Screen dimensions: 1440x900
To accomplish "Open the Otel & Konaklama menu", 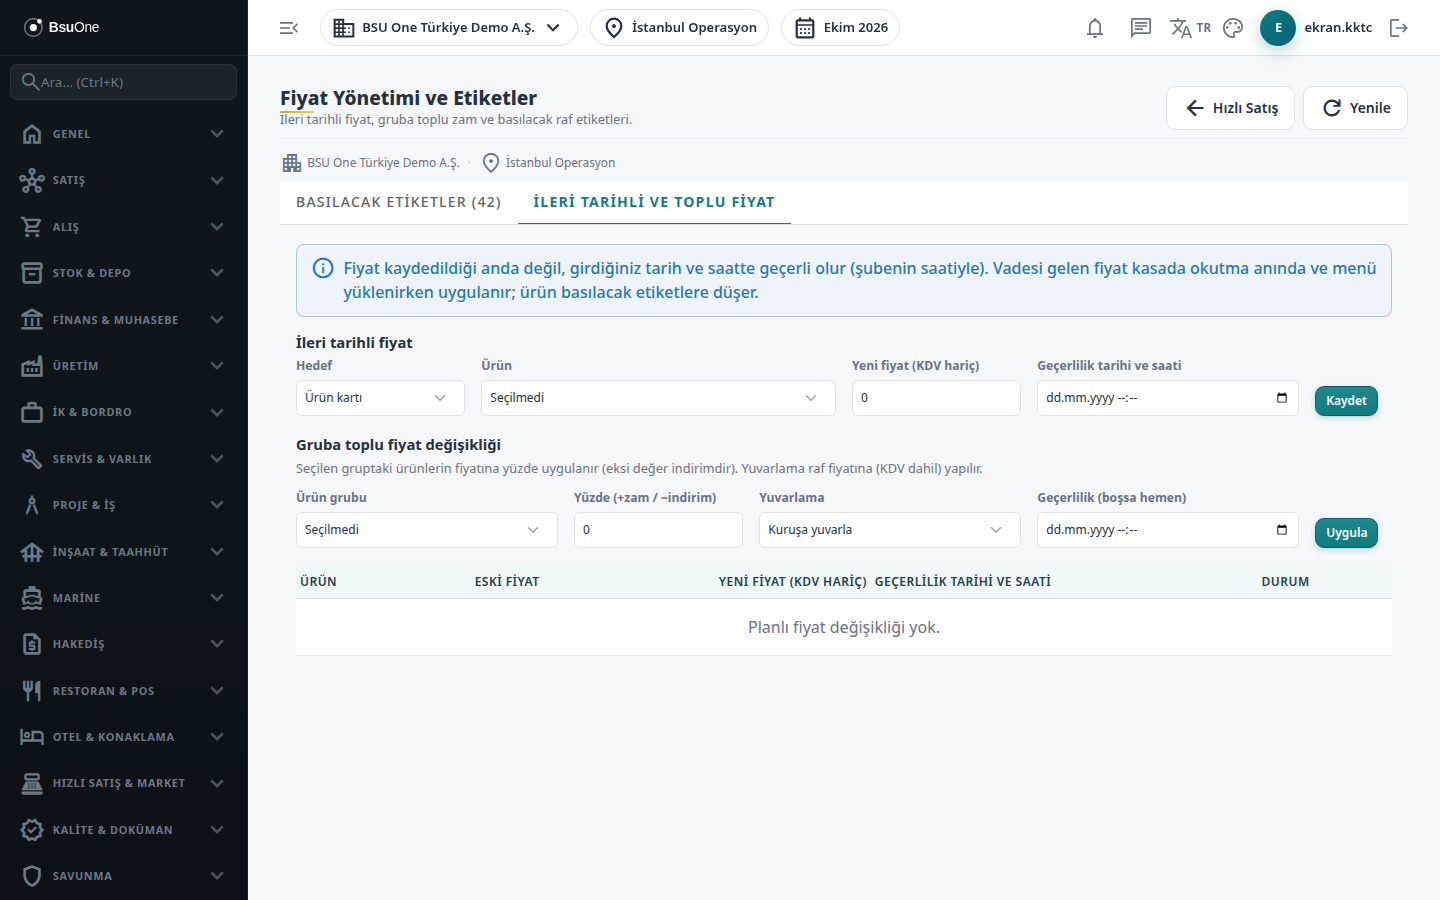I will click(x=124, y=737).
